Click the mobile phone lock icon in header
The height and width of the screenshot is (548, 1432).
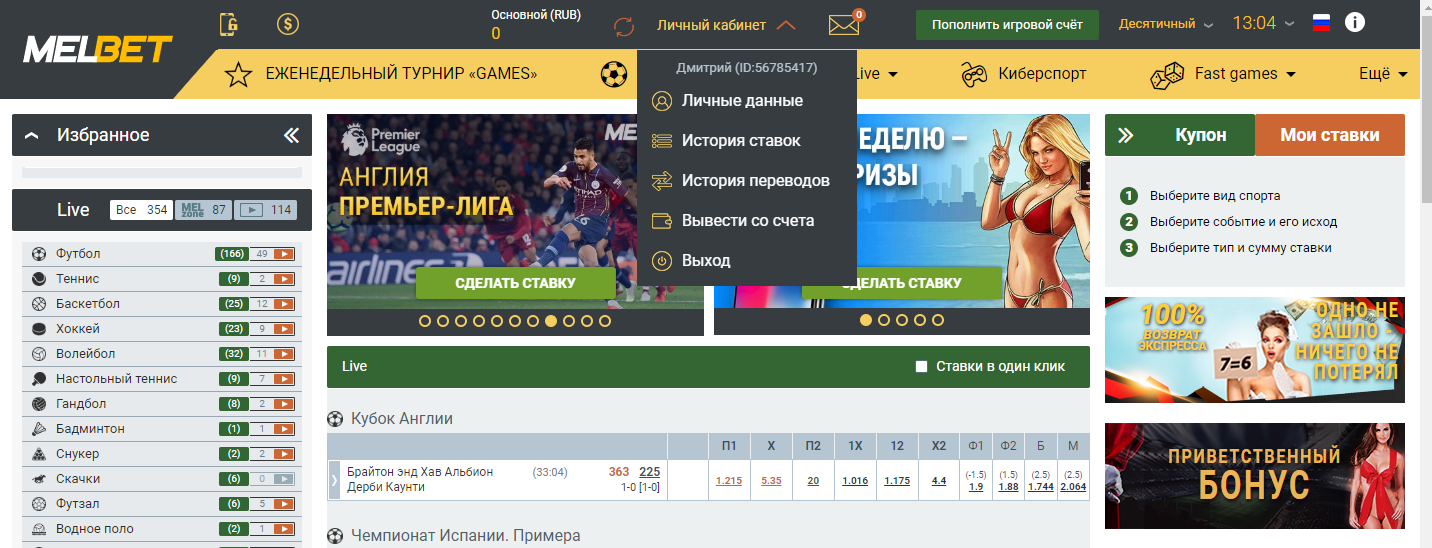[229, 24]
